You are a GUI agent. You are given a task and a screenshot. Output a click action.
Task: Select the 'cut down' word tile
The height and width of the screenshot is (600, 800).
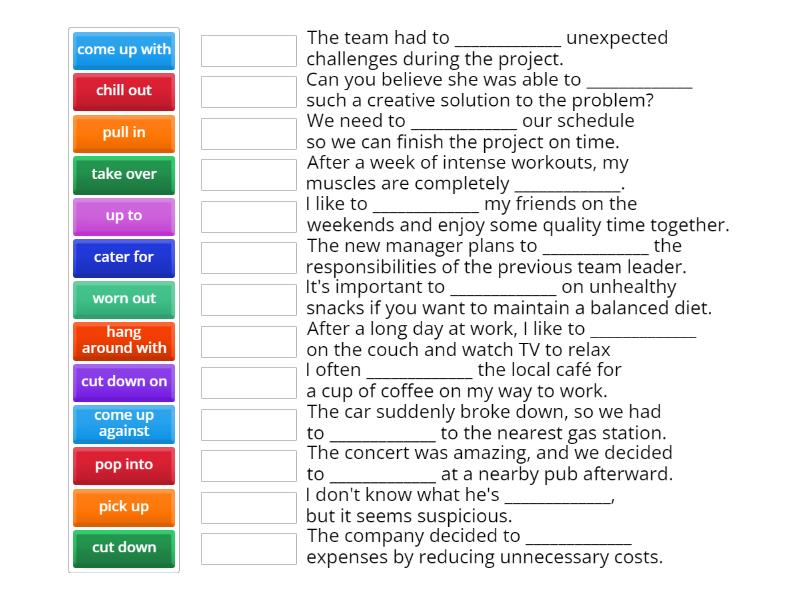coord(123,548)
